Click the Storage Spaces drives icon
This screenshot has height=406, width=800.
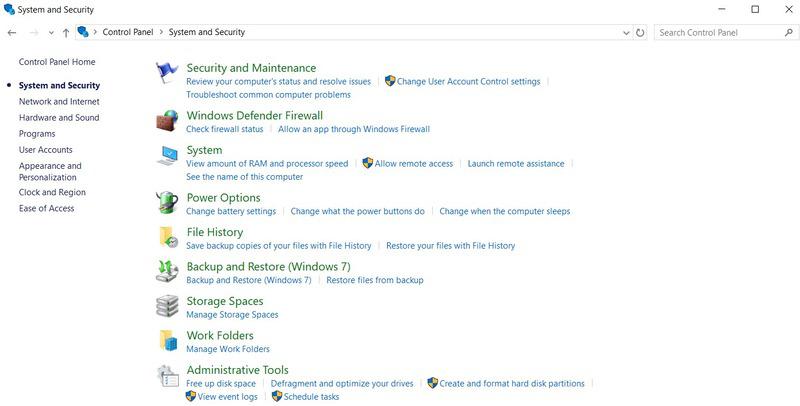click(x=167, y=306)
